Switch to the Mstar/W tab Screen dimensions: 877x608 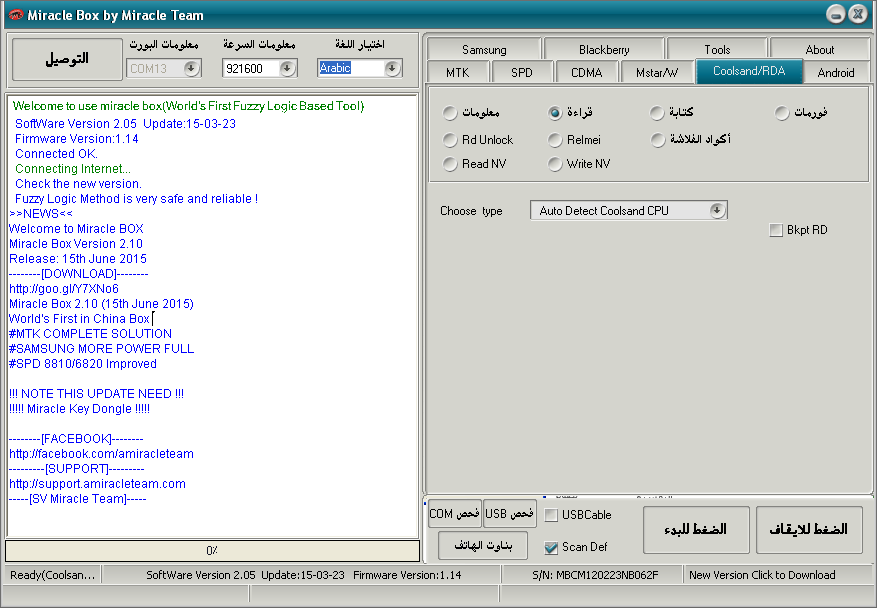(x=657, y=72)
